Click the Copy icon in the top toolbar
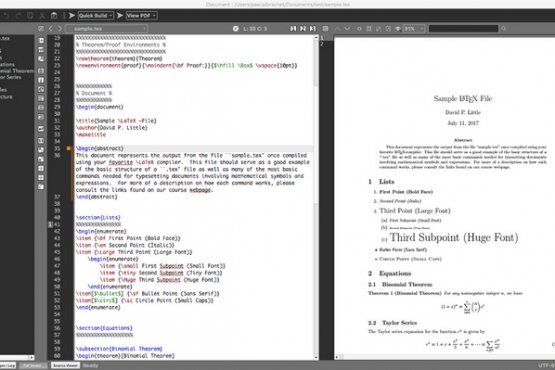Image resolution: width=555 pixels, height=370 pixels. click(30, 16)
